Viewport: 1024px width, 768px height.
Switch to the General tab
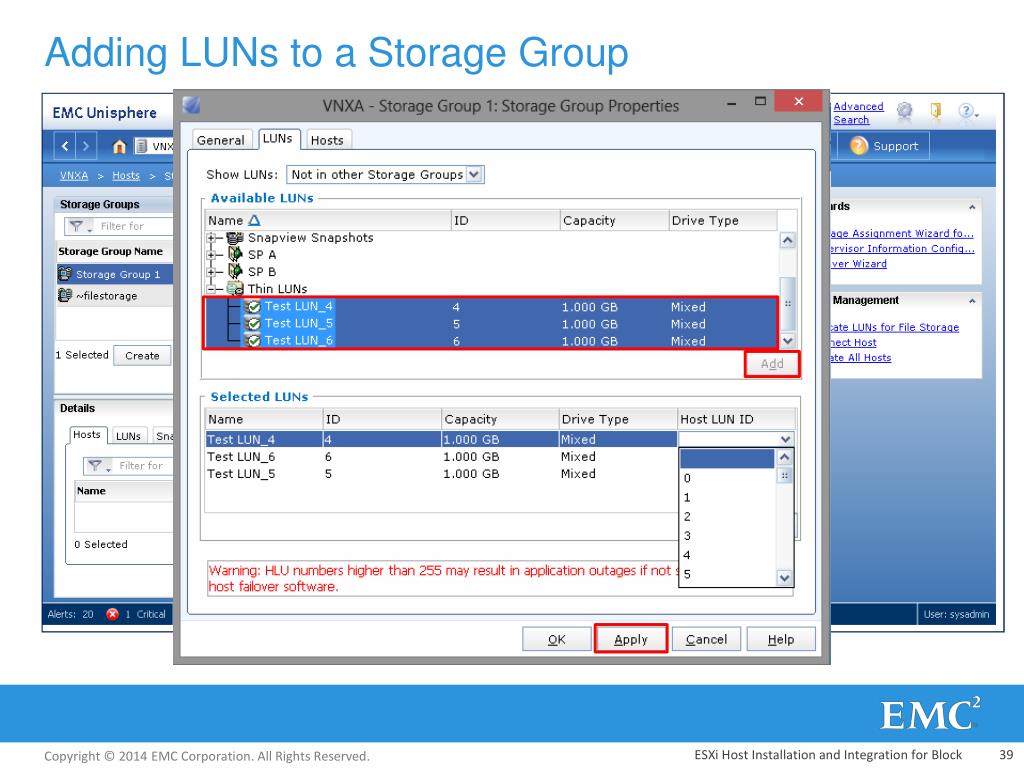point(221,140)
